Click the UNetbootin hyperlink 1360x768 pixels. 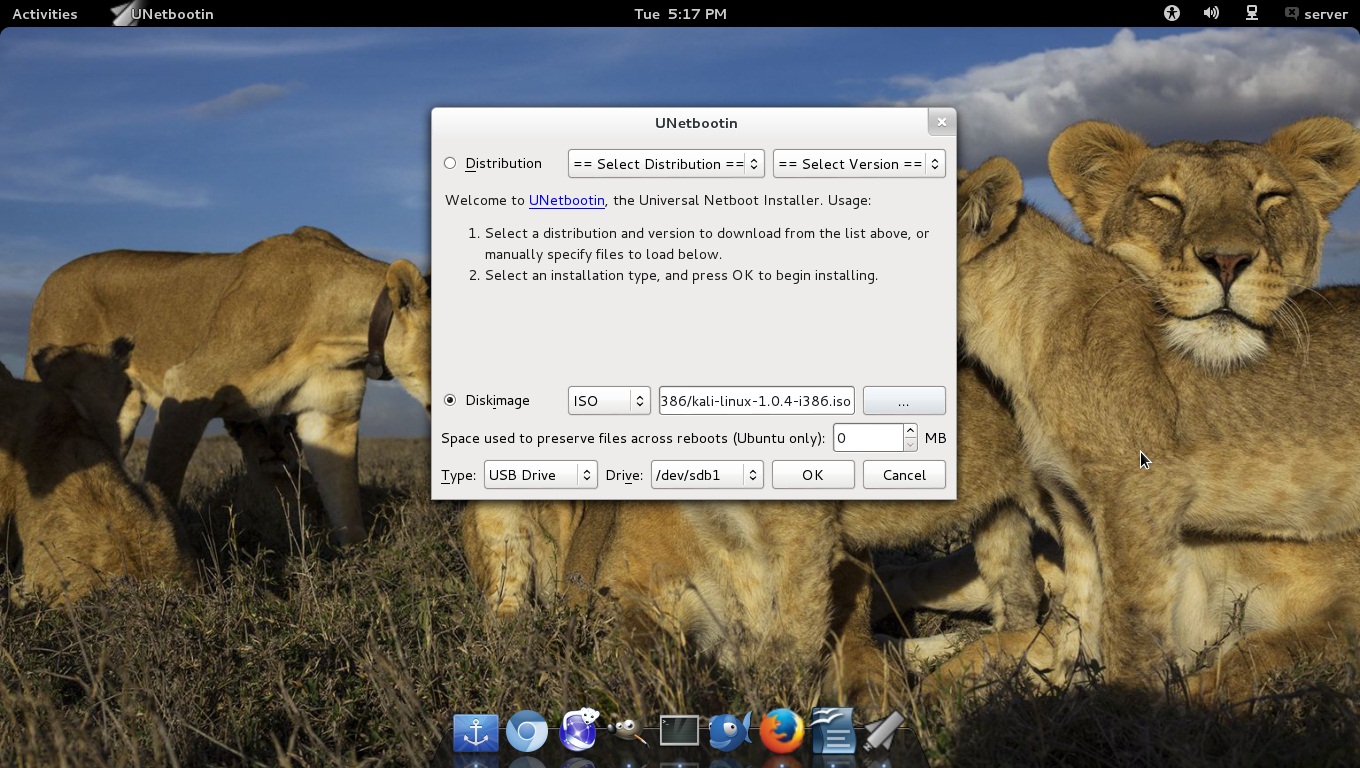(566, 200)
